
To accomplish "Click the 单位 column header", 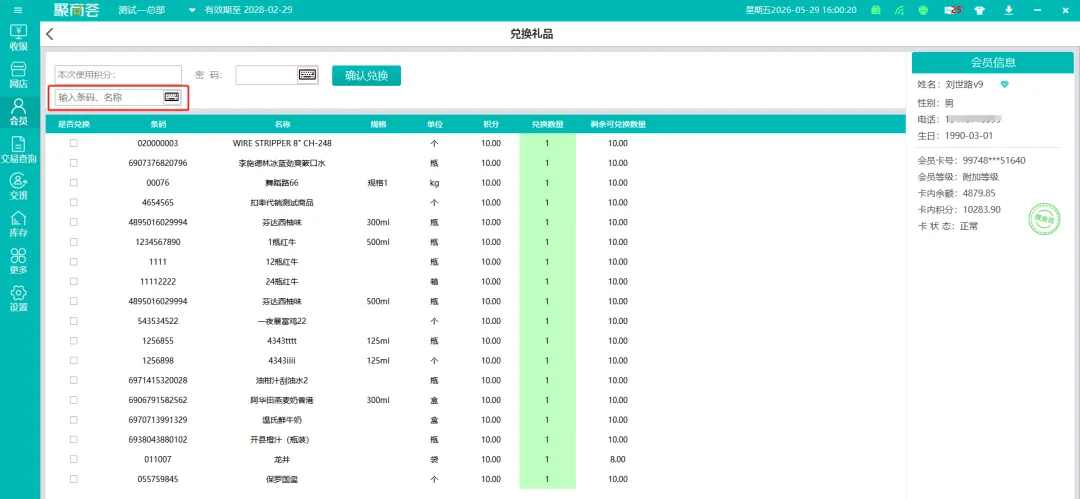I will [x=434, y=125].
